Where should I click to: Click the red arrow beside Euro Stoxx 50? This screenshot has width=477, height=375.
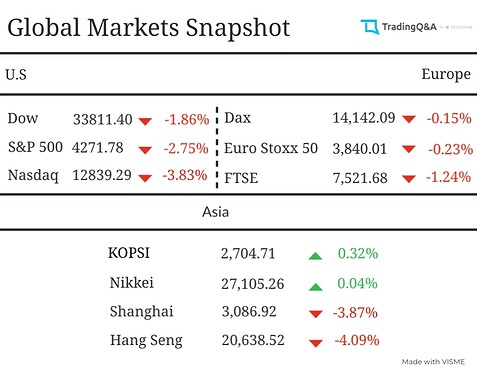pyautogui.click(x=409, y=149)
